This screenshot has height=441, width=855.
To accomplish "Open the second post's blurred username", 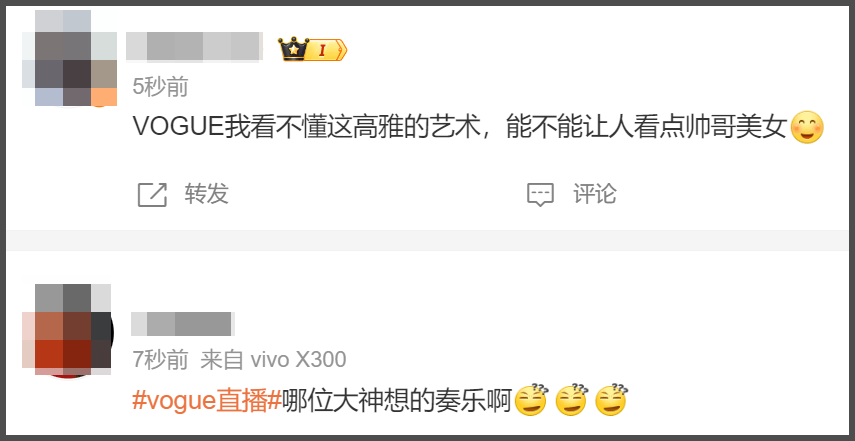I will 183,324.
